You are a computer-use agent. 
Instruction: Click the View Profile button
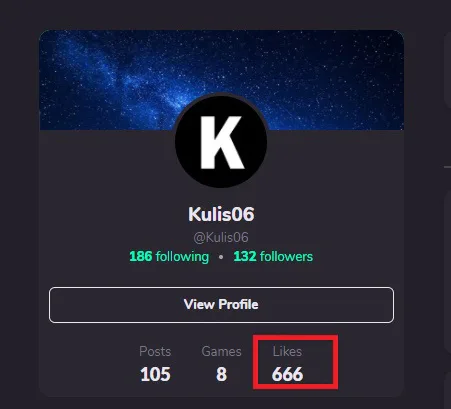tap(221, 305)
